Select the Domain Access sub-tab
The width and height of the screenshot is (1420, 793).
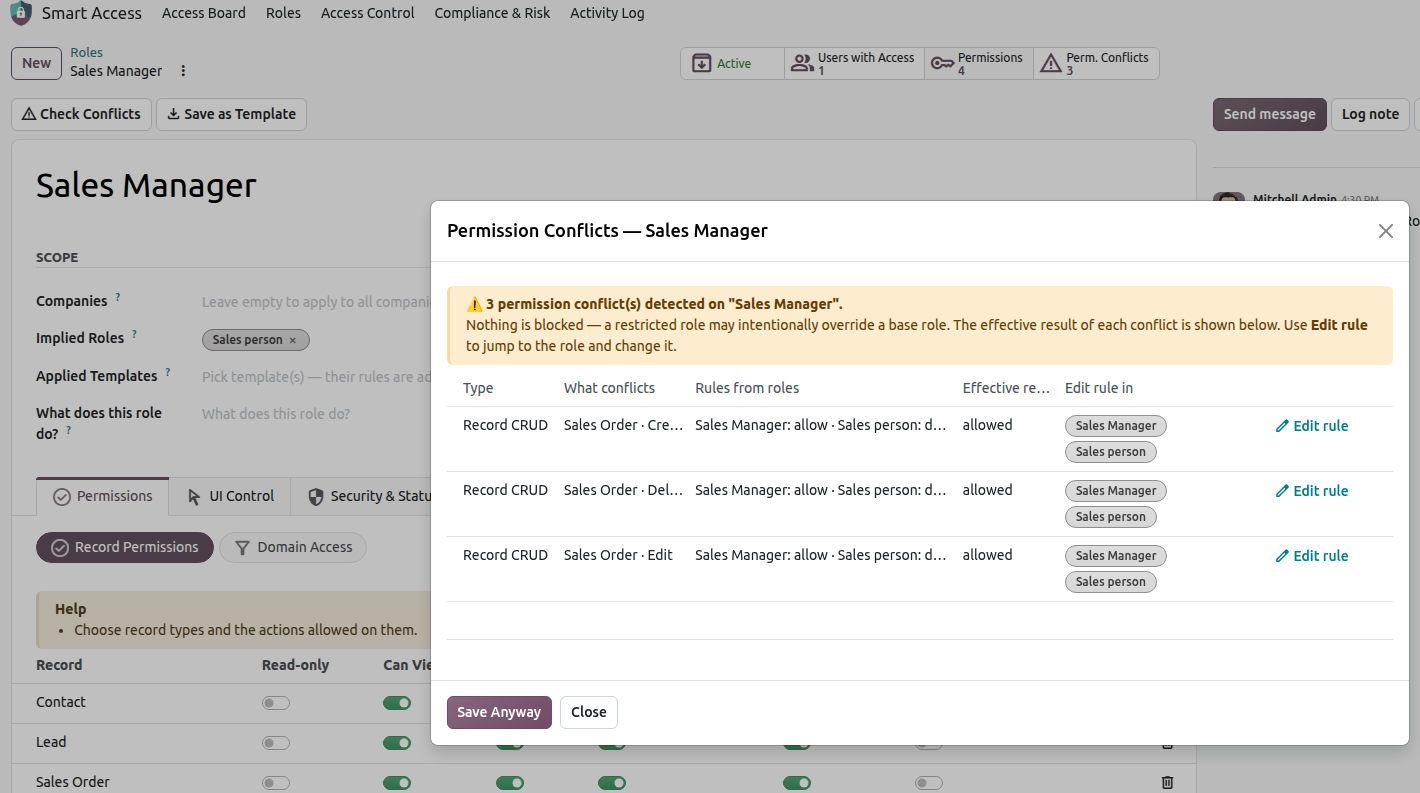pyautogui.click(x=293, y=547)
